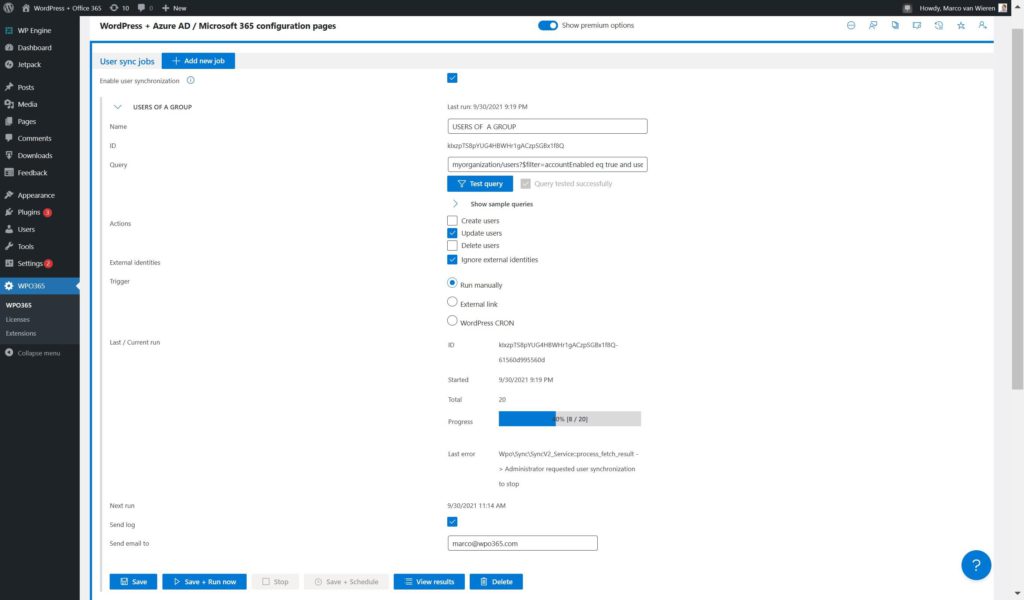The image size is (1024, 600).
Task: Open Extensions submenu link
Action: 21,334
